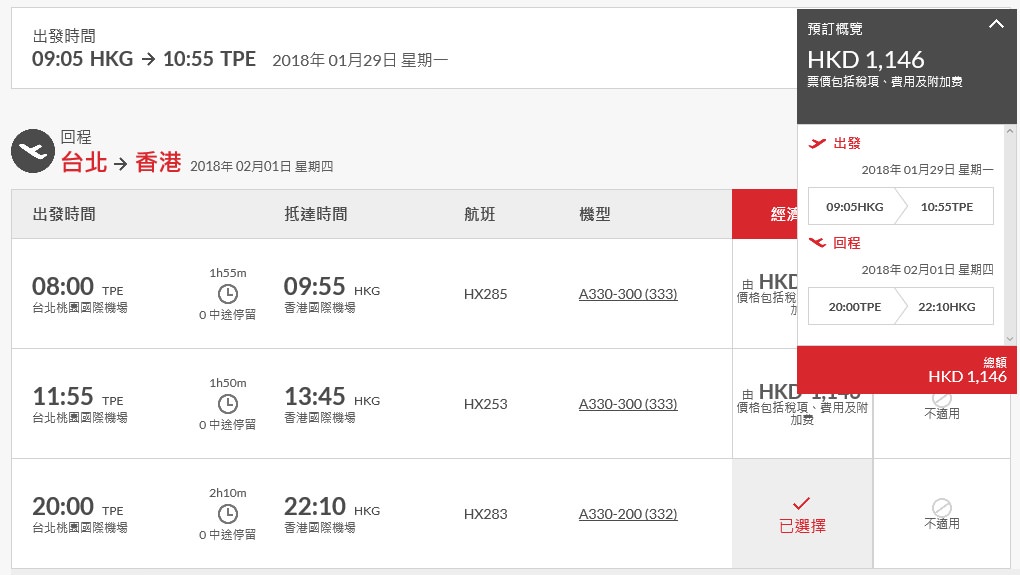This screenshot has height=575, width=1020.
Task: Click the red 回程 plane icon in summary
Action: tap(818, 242)
